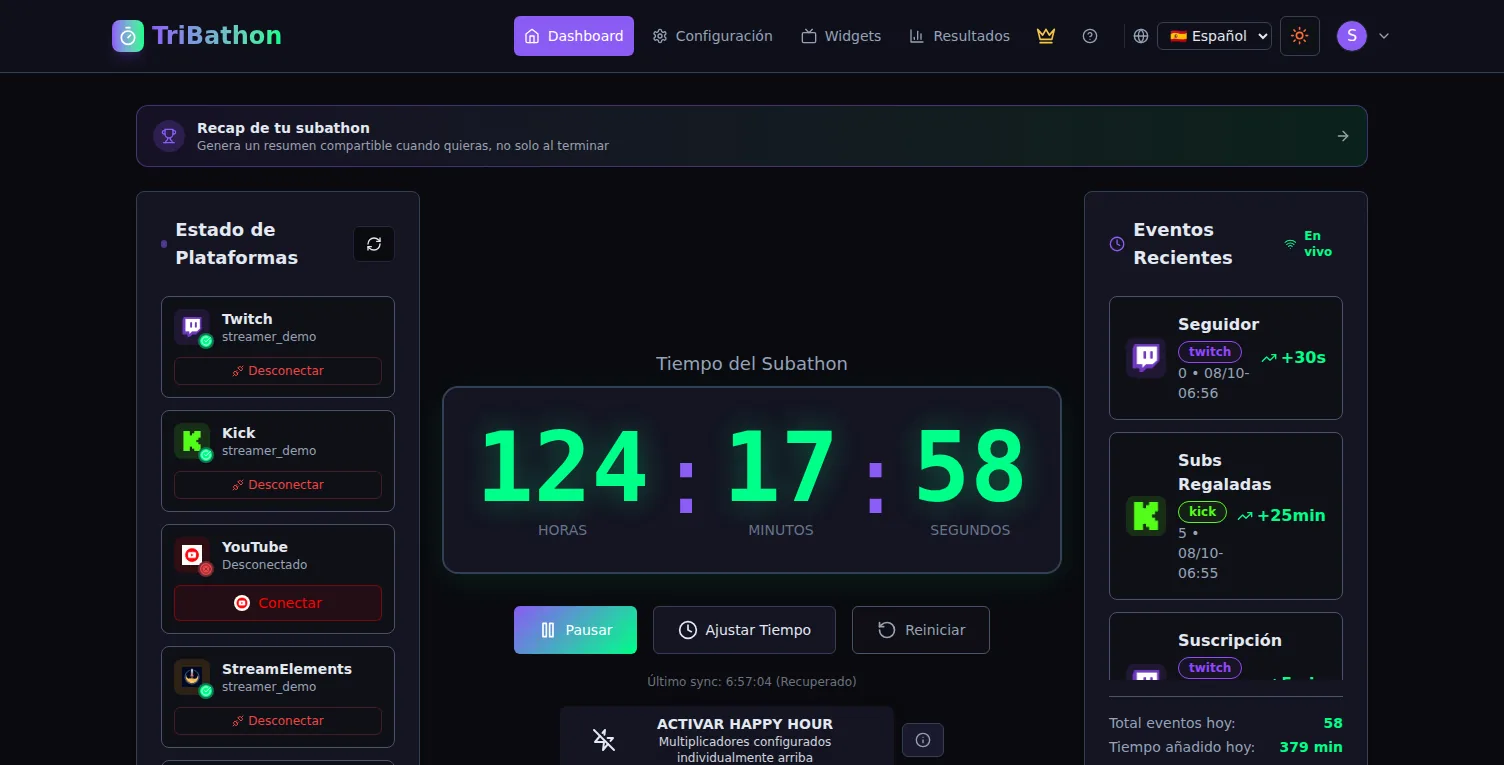
Task: Click the twitch tag on Seguidor event
Action: pyautogui.click(x=1210, y=352)
